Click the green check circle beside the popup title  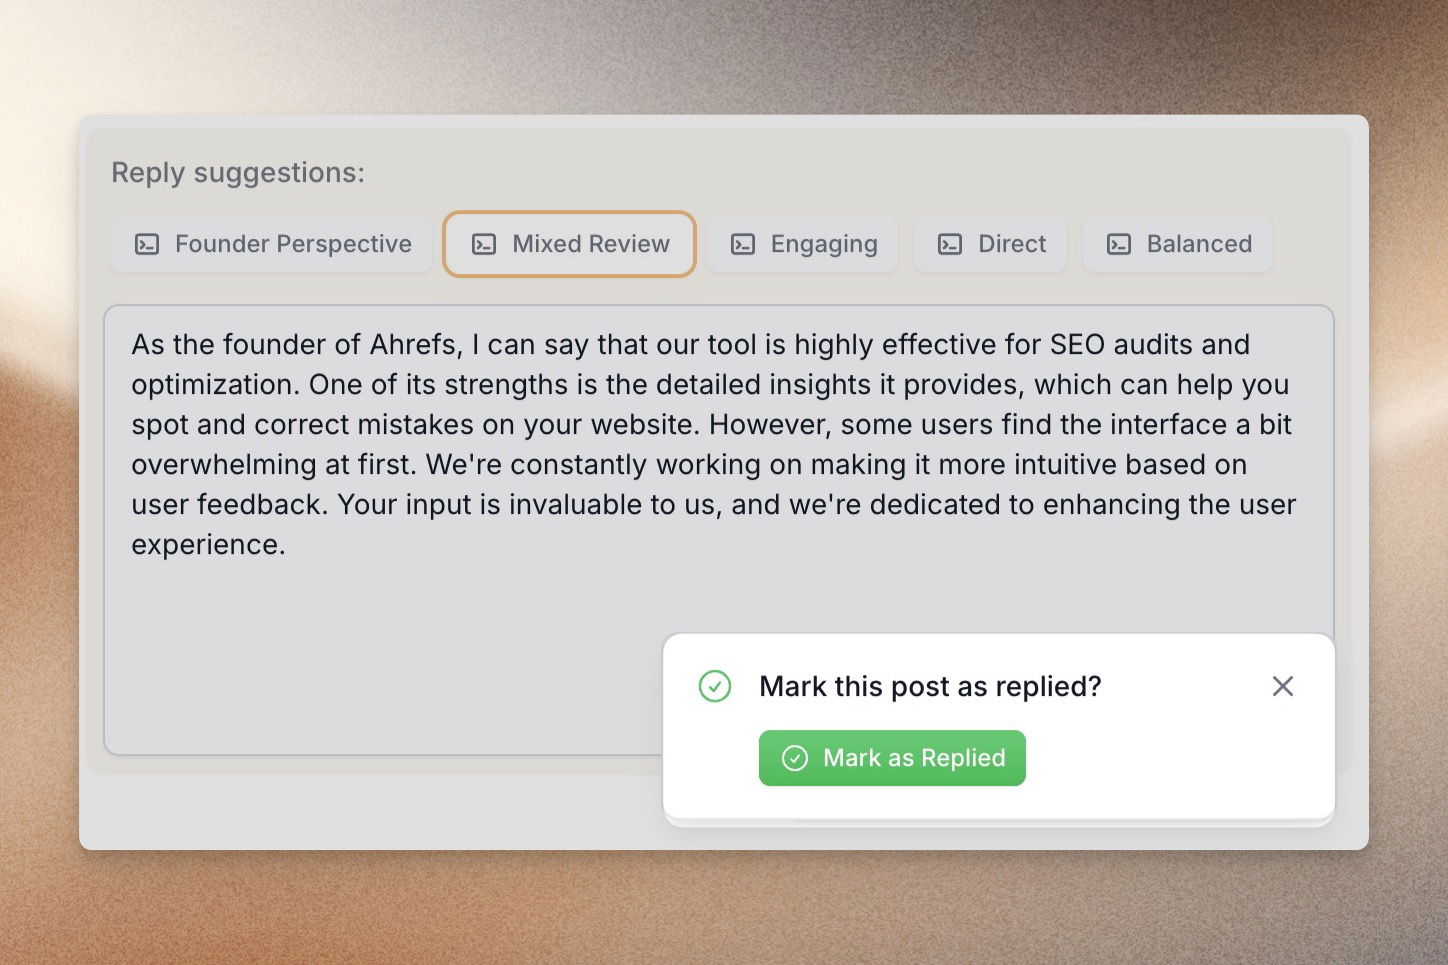click(715, 686)
